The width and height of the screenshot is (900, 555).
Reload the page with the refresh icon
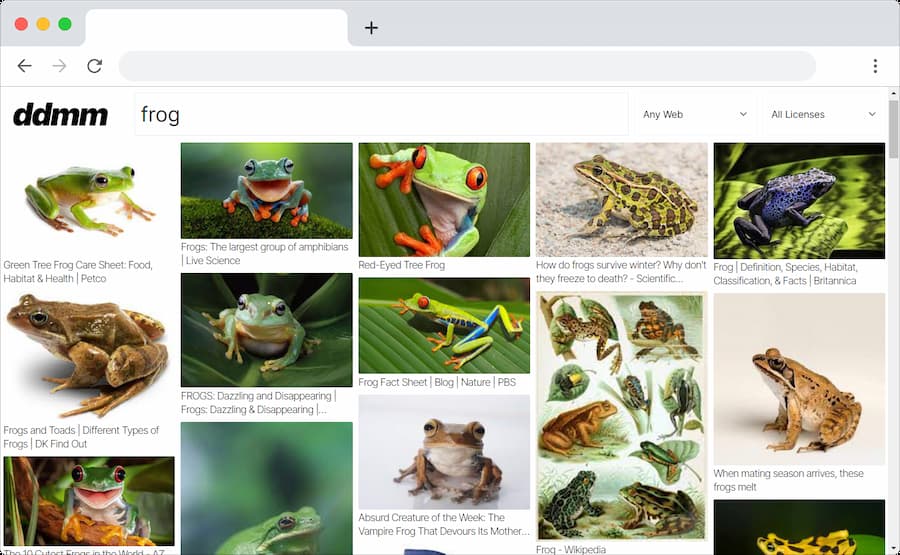(x=94, y=66)
